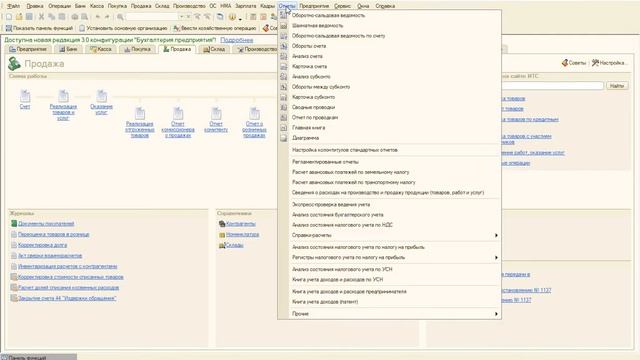Click the Undo arrow toolbar icon
This screenshot has height=360, width=640.
pos(97,17)
